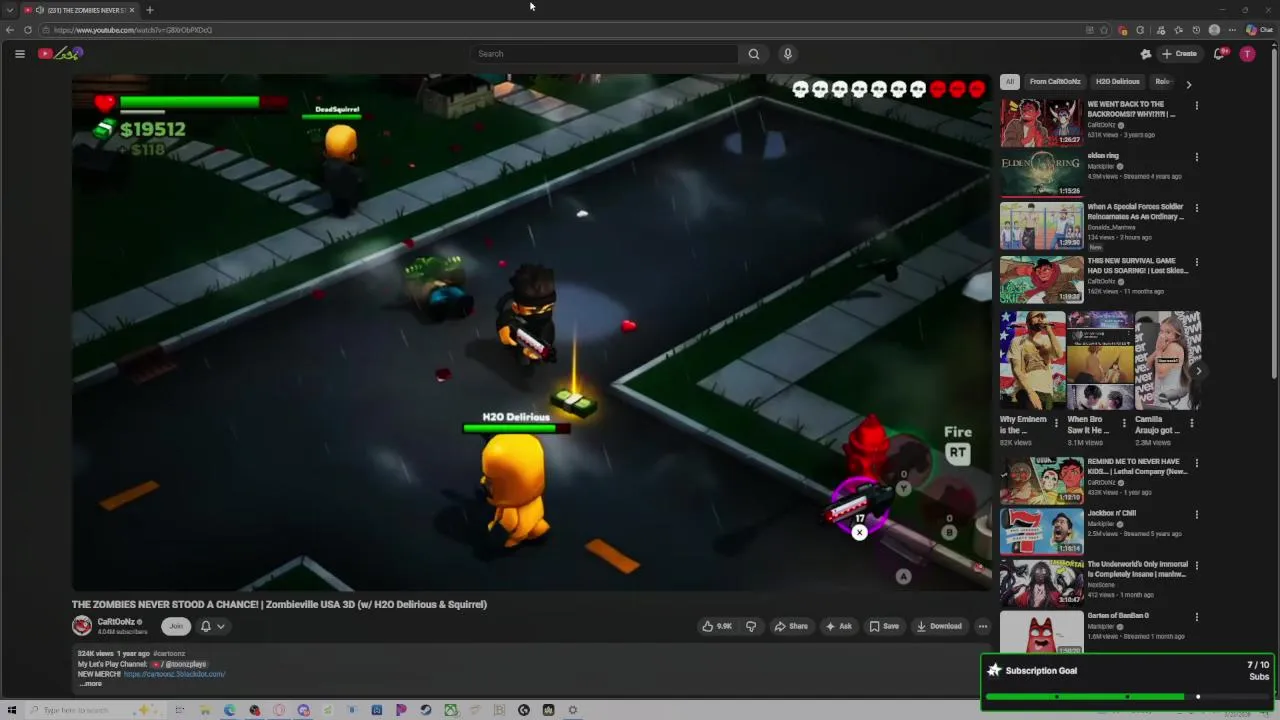Close the YouTube browser tab
This screenshot has height=720, width=1280.
point(131,10)
